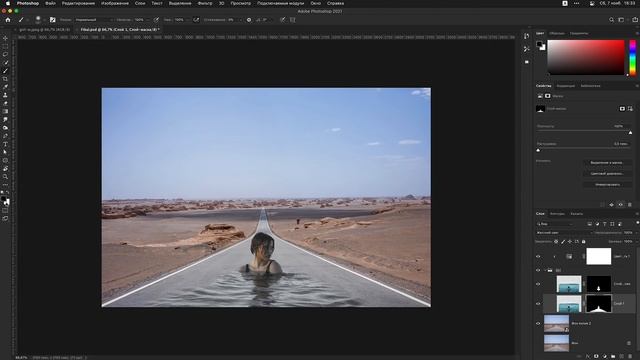640x360 pixels.
Task: Click Выделение и маска button
Action: pyautogui.click(x=607, y=163)
